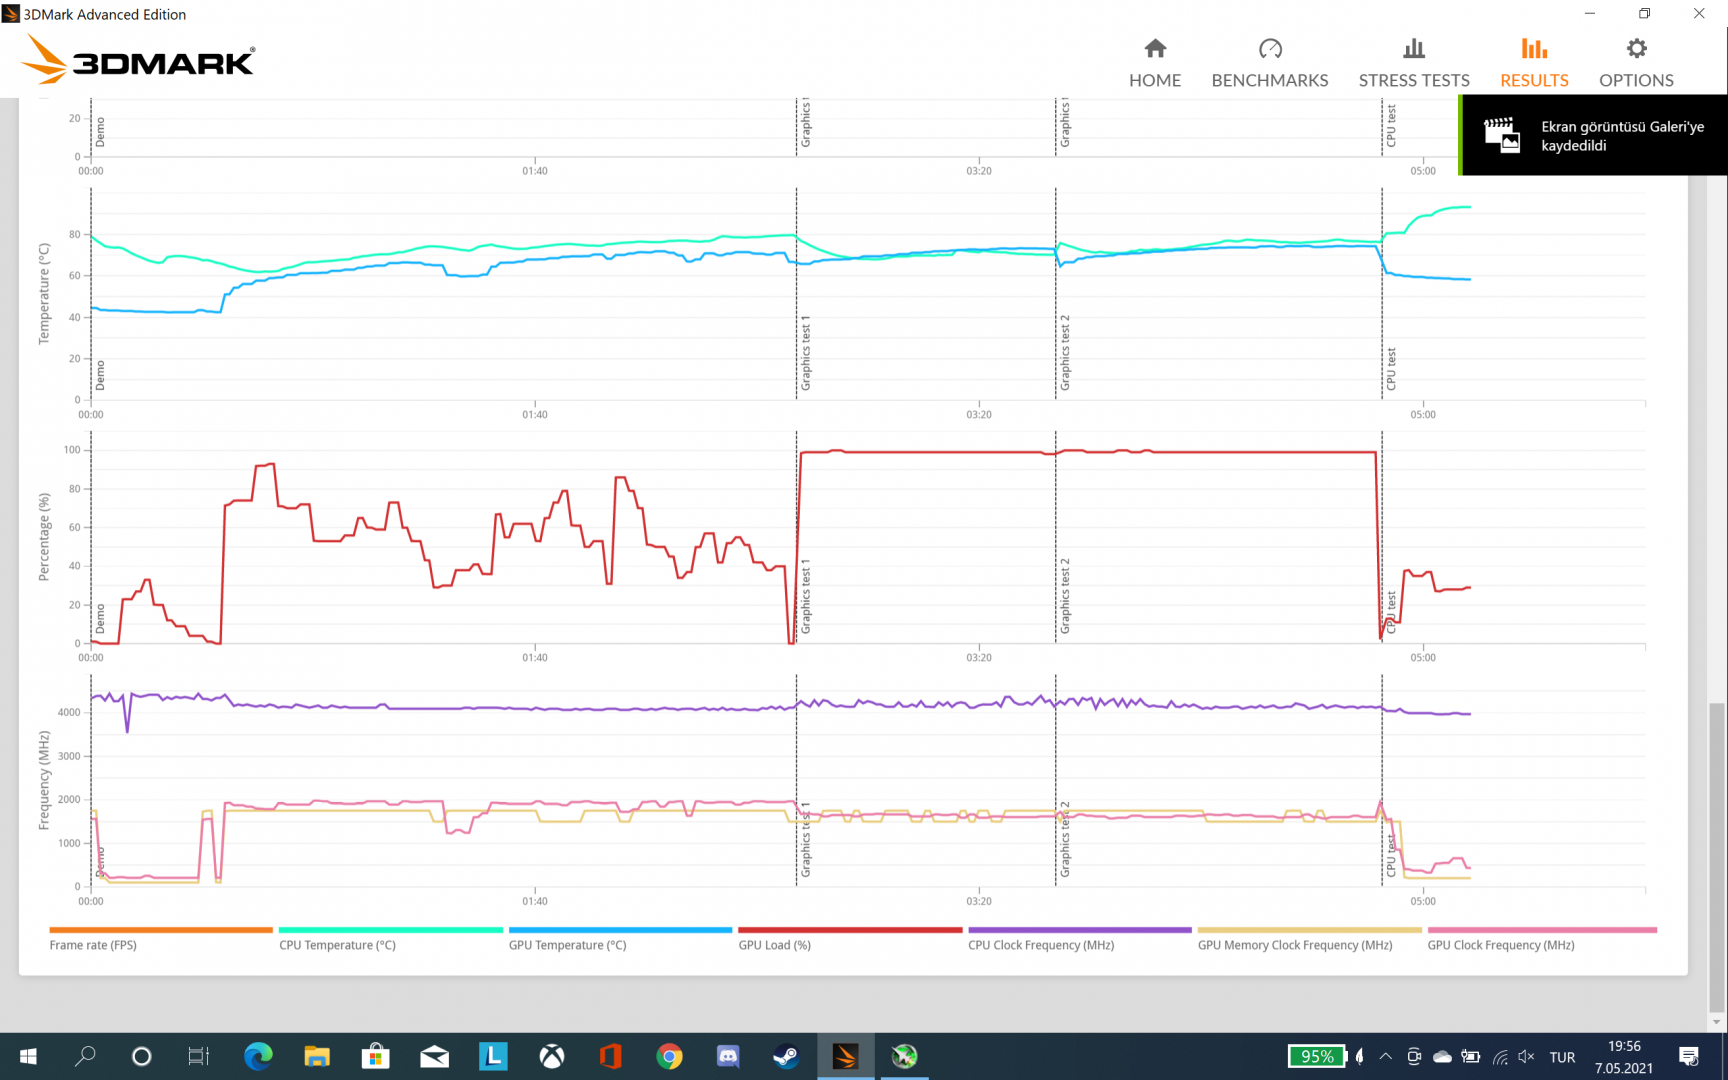Open Steam from the taskbar
The height and width of the screenshot is (1080, 1728).
coord(786,1056)
